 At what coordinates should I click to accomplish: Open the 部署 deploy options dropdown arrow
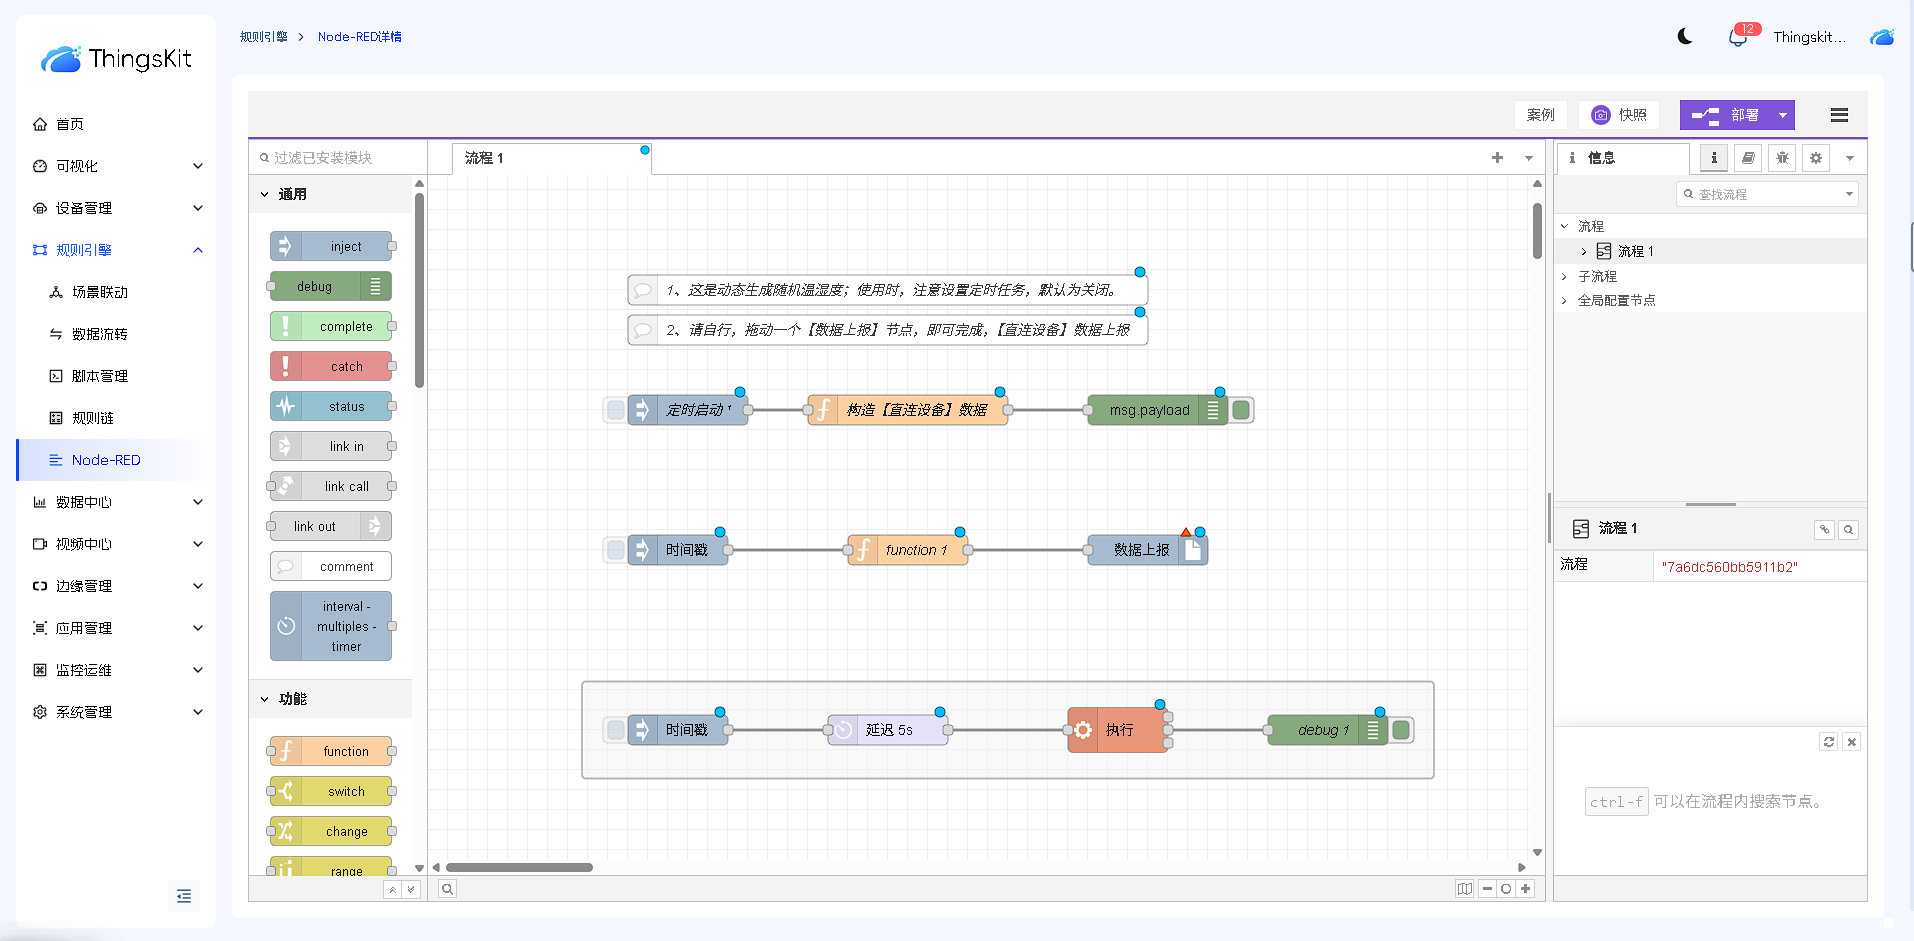click(1782, 115)
